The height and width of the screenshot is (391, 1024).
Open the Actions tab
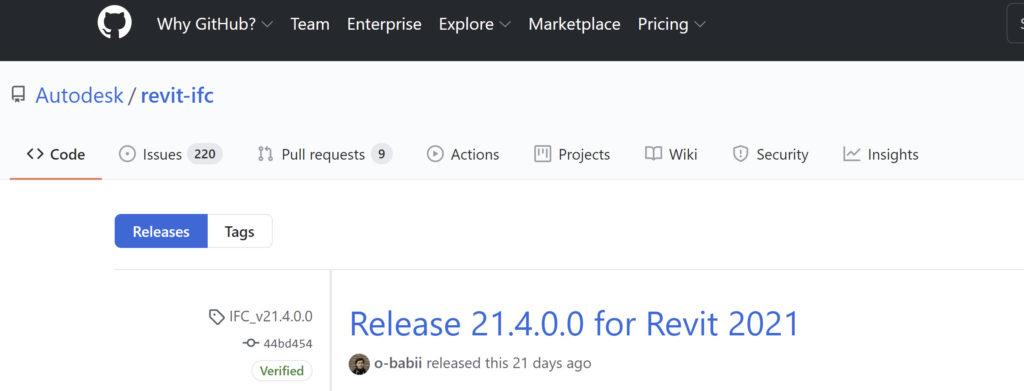click(462, 155)
